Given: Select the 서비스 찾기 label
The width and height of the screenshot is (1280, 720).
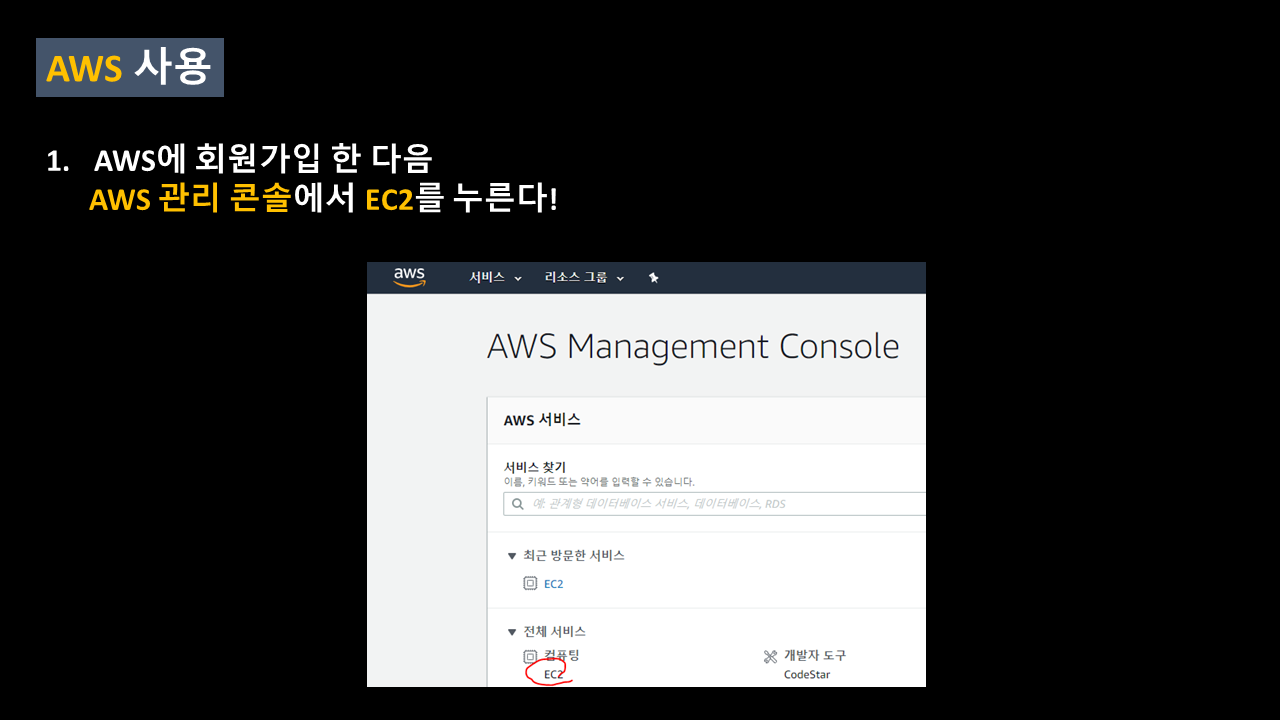Looking at the screenshot, I should pyautogui.click(x=535, y=467).
